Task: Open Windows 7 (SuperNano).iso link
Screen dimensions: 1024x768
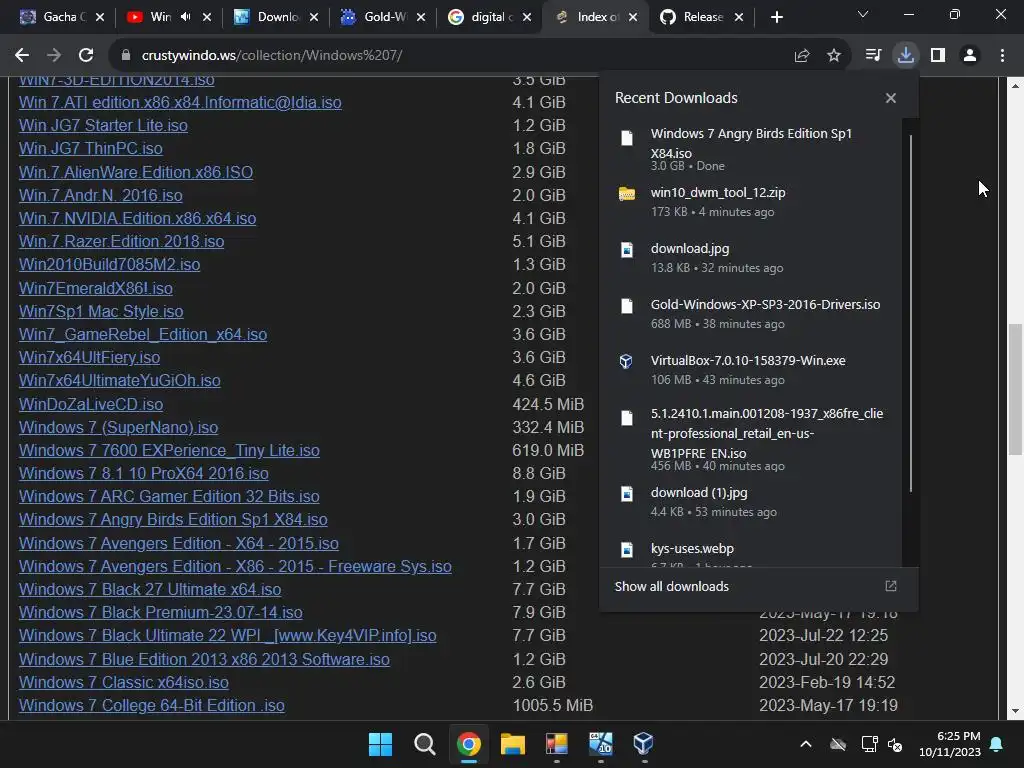Action: click(x=118, y=427)
